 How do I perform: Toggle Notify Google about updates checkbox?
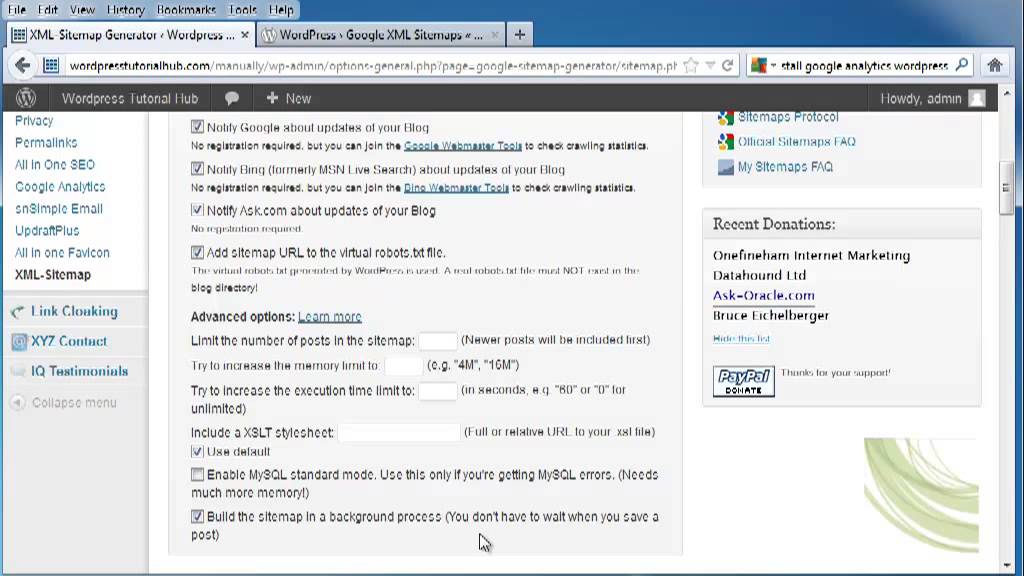pyautogui.click(x=197, y=127)
